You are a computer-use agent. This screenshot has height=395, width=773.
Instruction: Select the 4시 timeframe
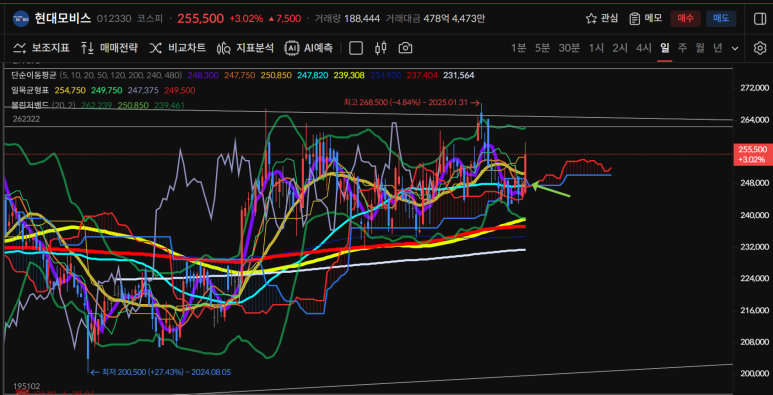[643, 48]
